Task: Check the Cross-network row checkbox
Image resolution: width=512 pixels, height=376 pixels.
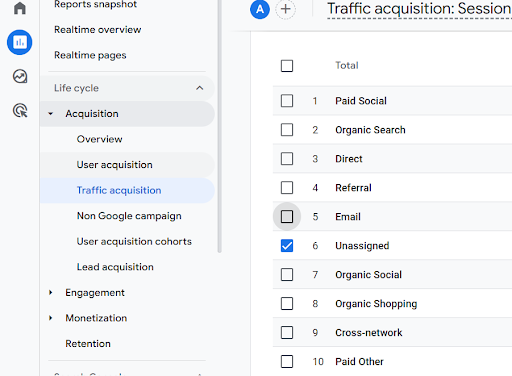Action: point(287,333)
